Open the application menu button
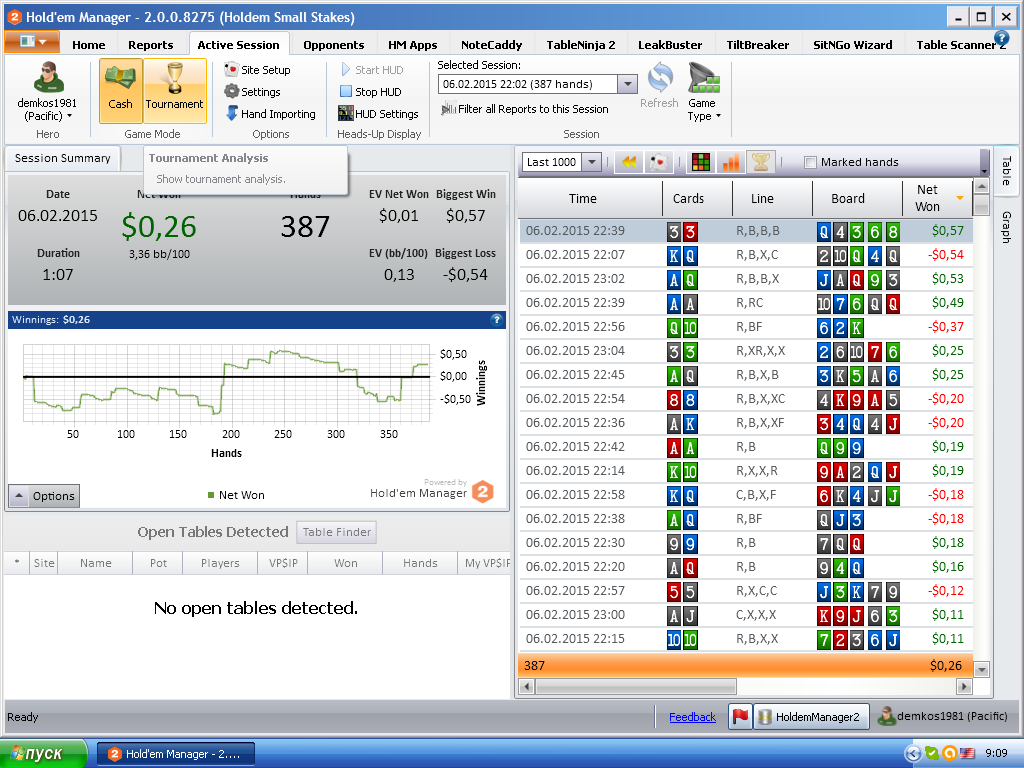The width and height of the screenshot is (1024, 768). pyautogui.click(x=32, y=42)
